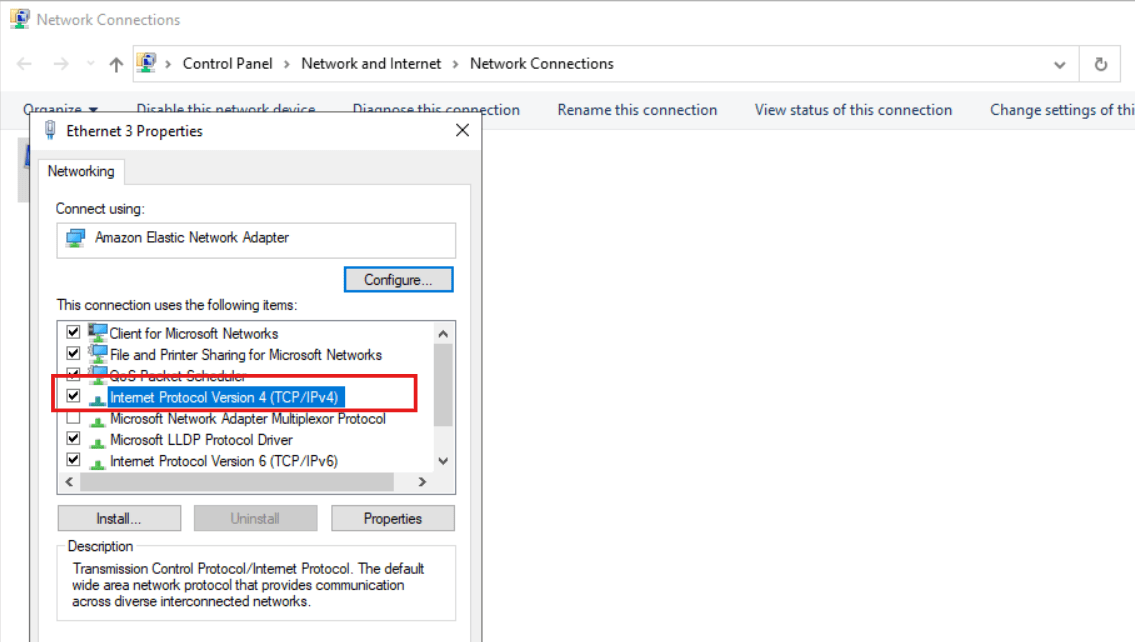1135x642 pixels.
Task: Select Control Panel breadcrumb
Action: click(x=227, y=64)
